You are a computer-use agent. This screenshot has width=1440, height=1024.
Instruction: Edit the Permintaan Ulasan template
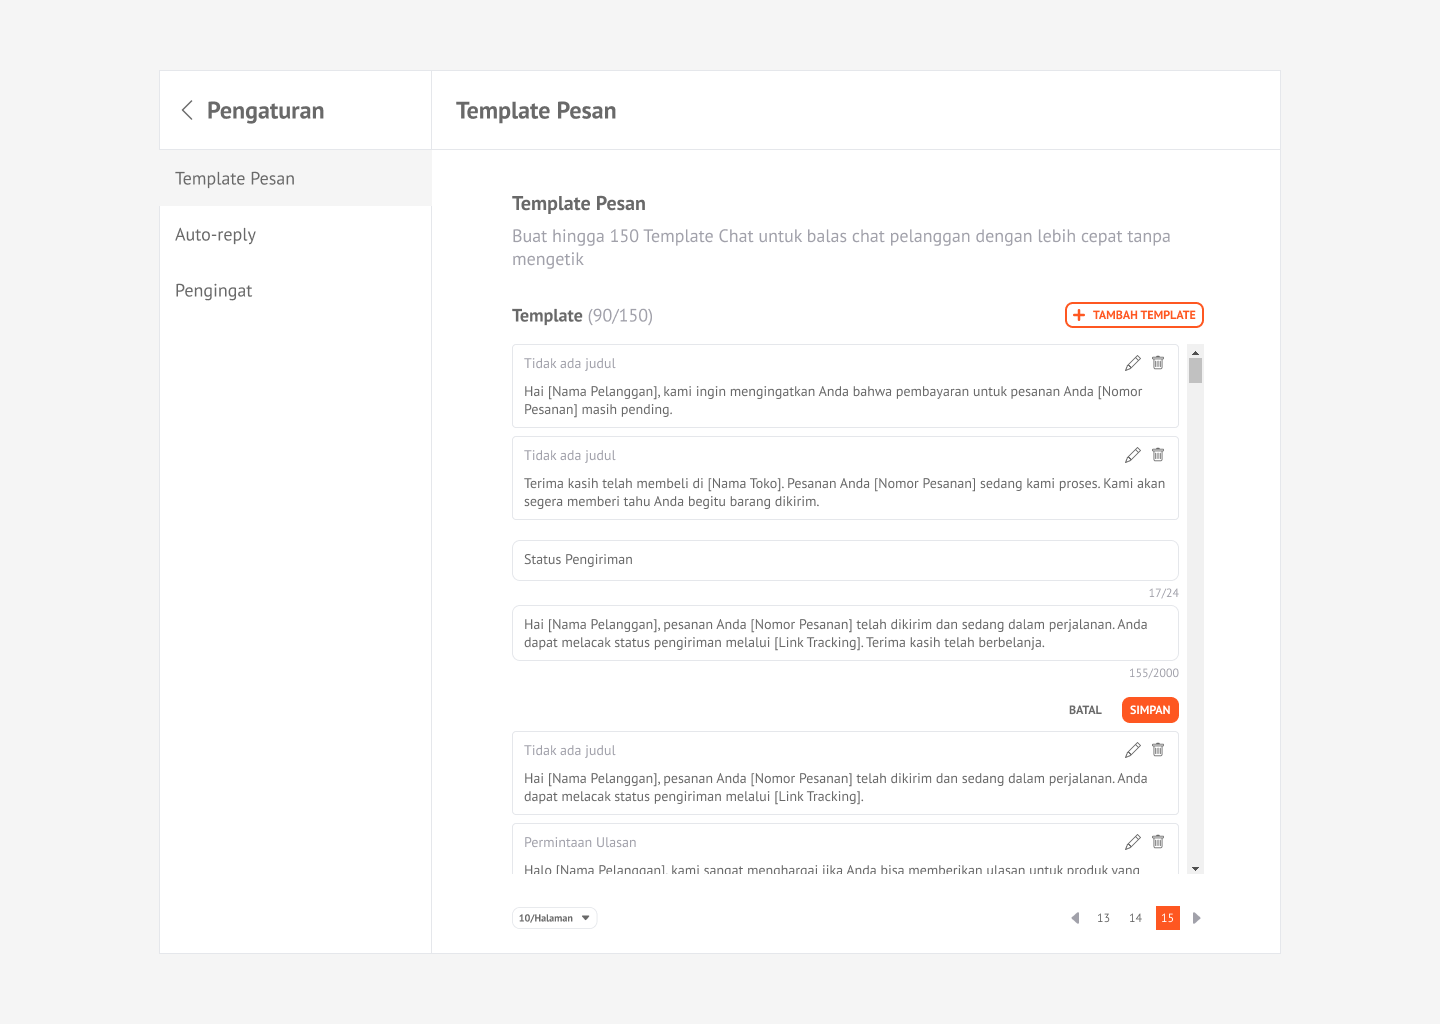[x=1133, y=842]
